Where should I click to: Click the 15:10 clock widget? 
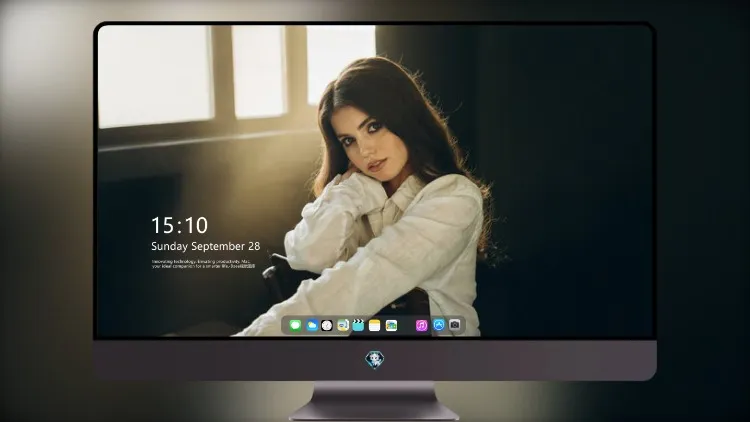179,225
